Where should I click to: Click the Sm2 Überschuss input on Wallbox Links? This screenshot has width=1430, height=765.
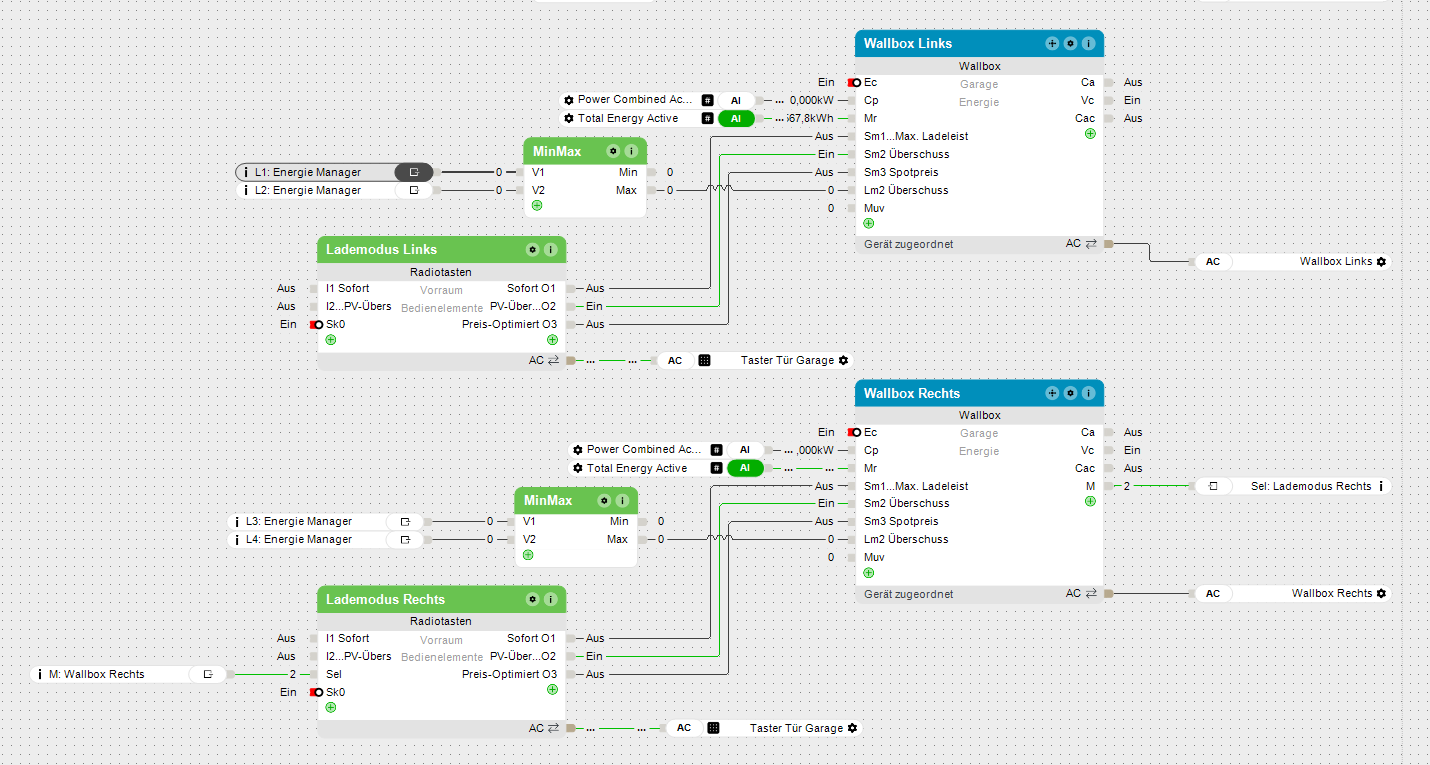point(907,154)
